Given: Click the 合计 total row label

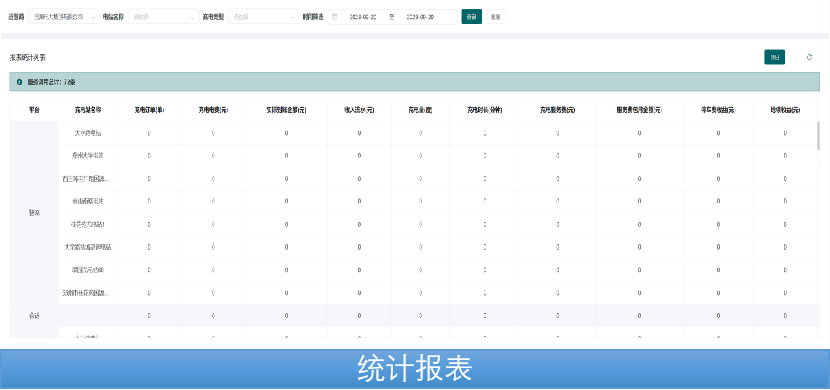Looking at the screenshot, I should pyautogui.click(x=34, y=315).
